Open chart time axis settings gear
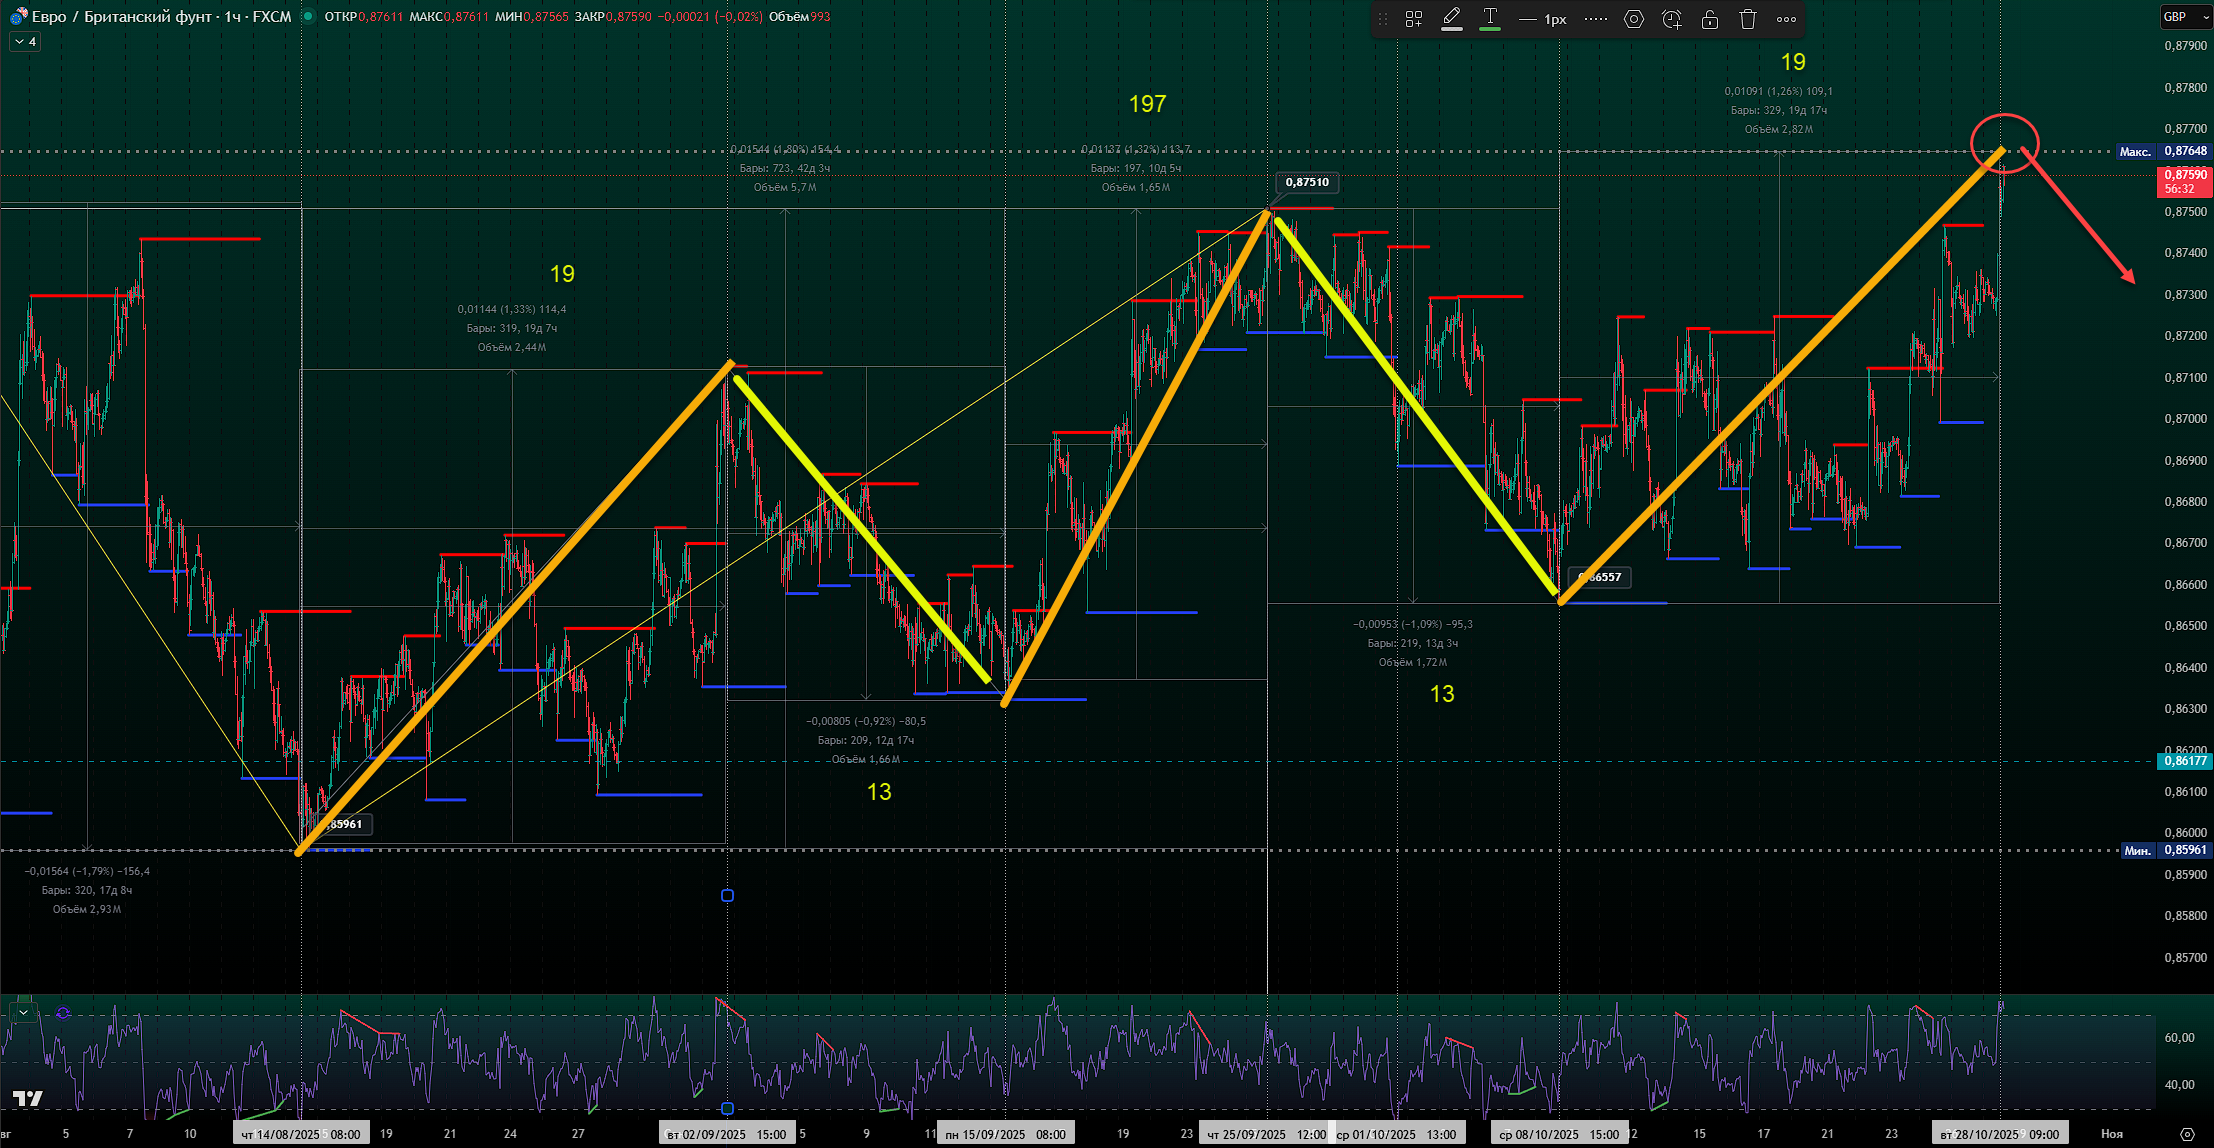The height and width of the screenshot is (1148, 2214). [x=2187, y=1134]
